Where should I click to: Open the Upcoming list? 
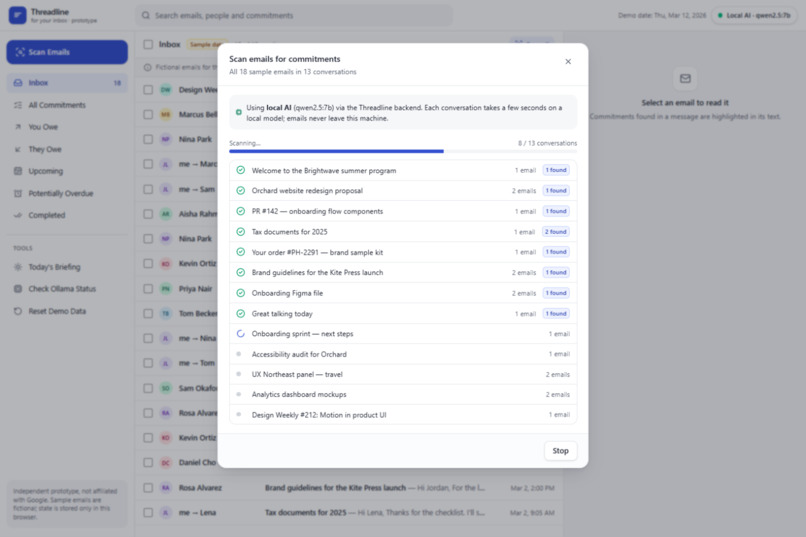pyautogui.click(x=67, y=171)
